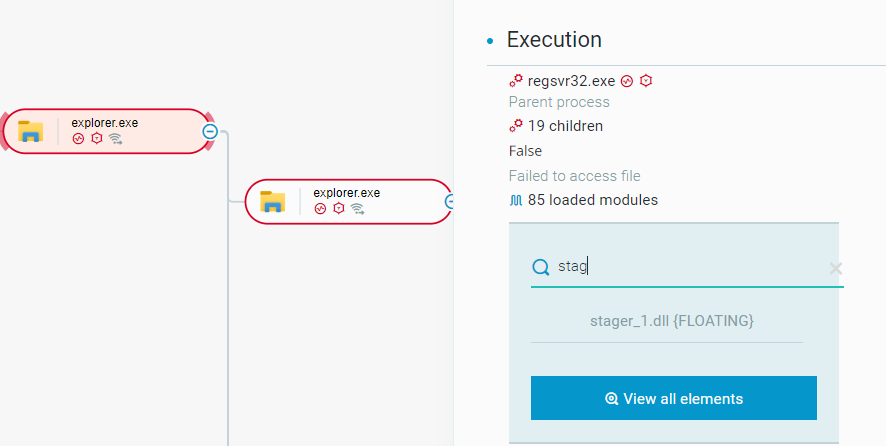886x446 pixels.
Task: Click the magnifier icon in module search
Action: tap(541, 267)
